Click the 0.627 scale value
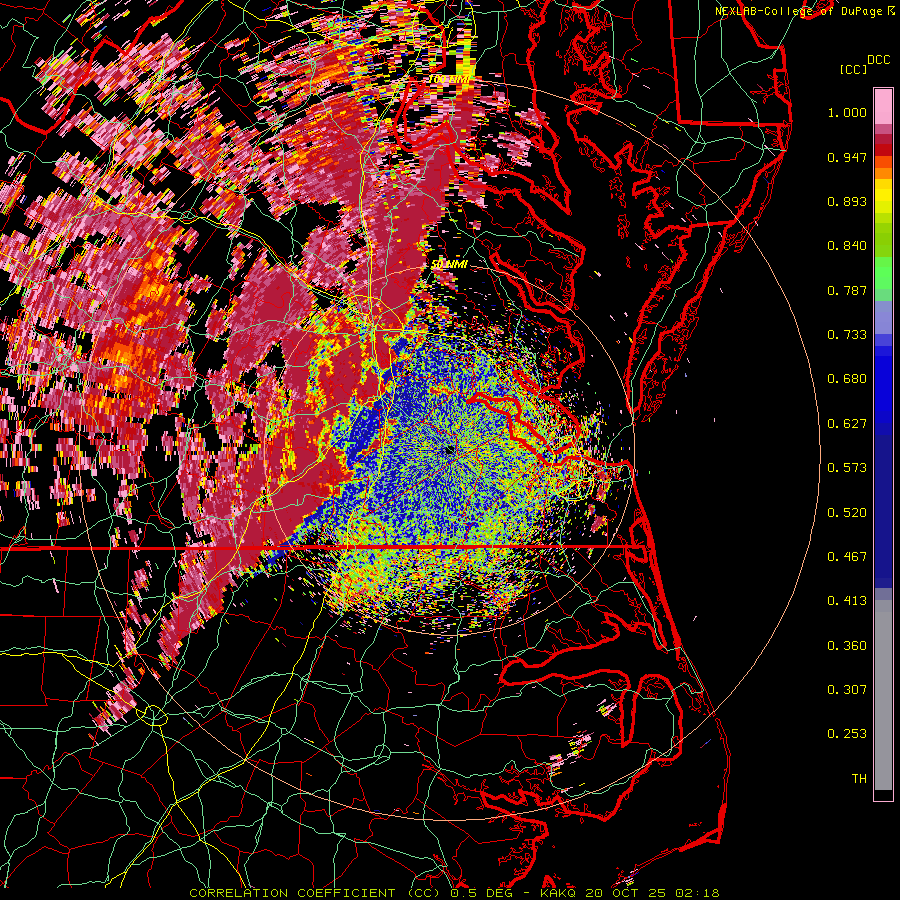The width and height of the screenshot is (900, 900). [x=847, y=424]
